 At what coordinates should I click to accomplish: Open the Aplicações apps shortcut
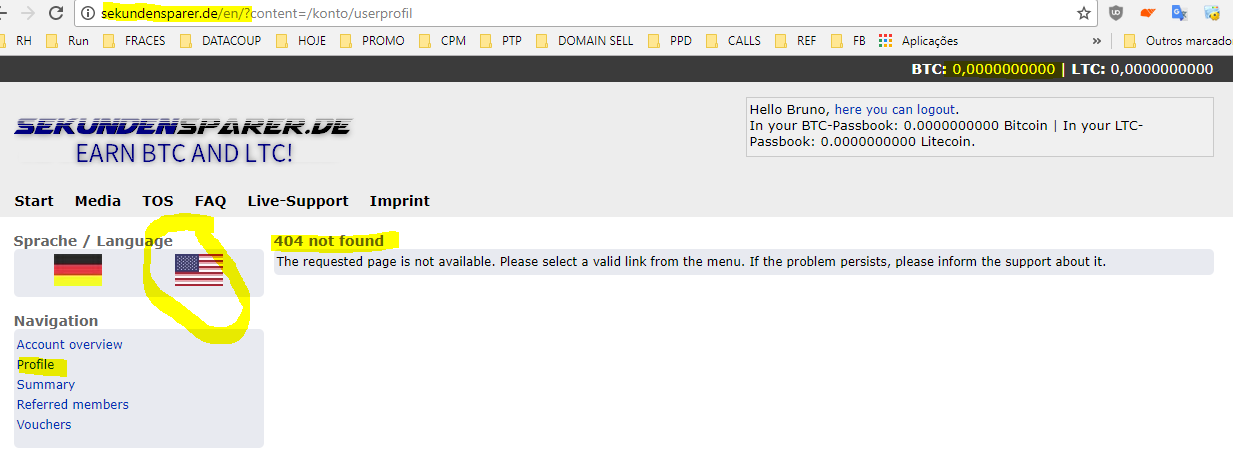click(x=918, y=41)
